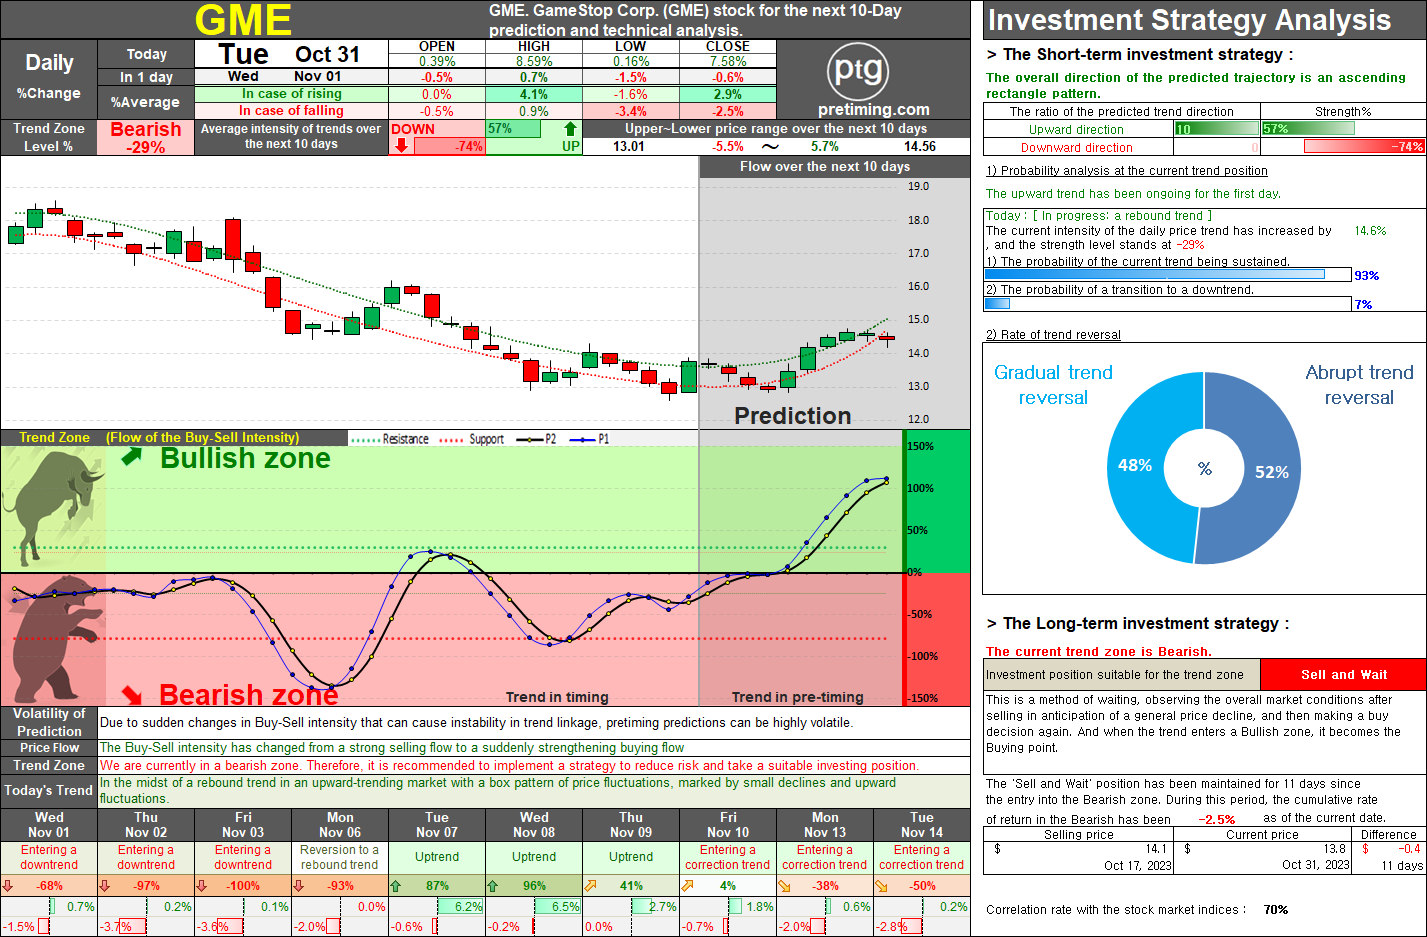Click the orange arrow beside 4%
The width and height of the screenshot is (1427, 937).
(x=687, y=886)
